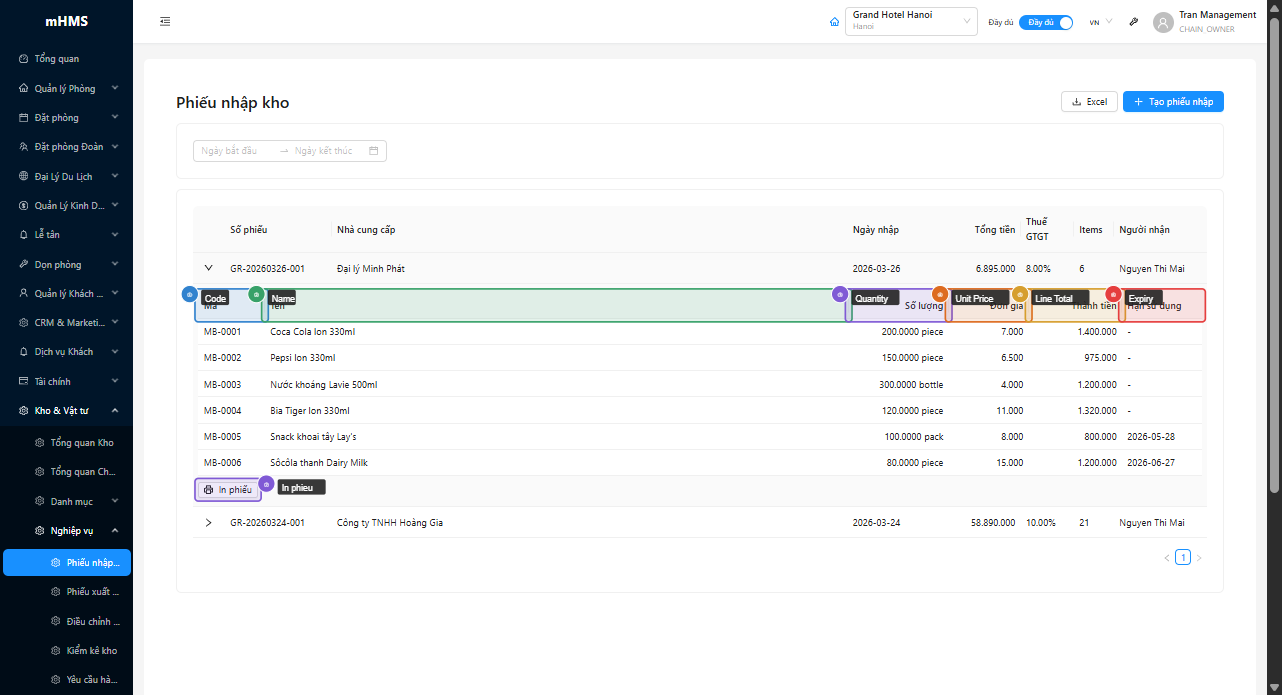The width and height of the screenshot is (1282, 695).
Task: Open the Grand Hotel Hanoi selector dropdown
Action: 911,22
